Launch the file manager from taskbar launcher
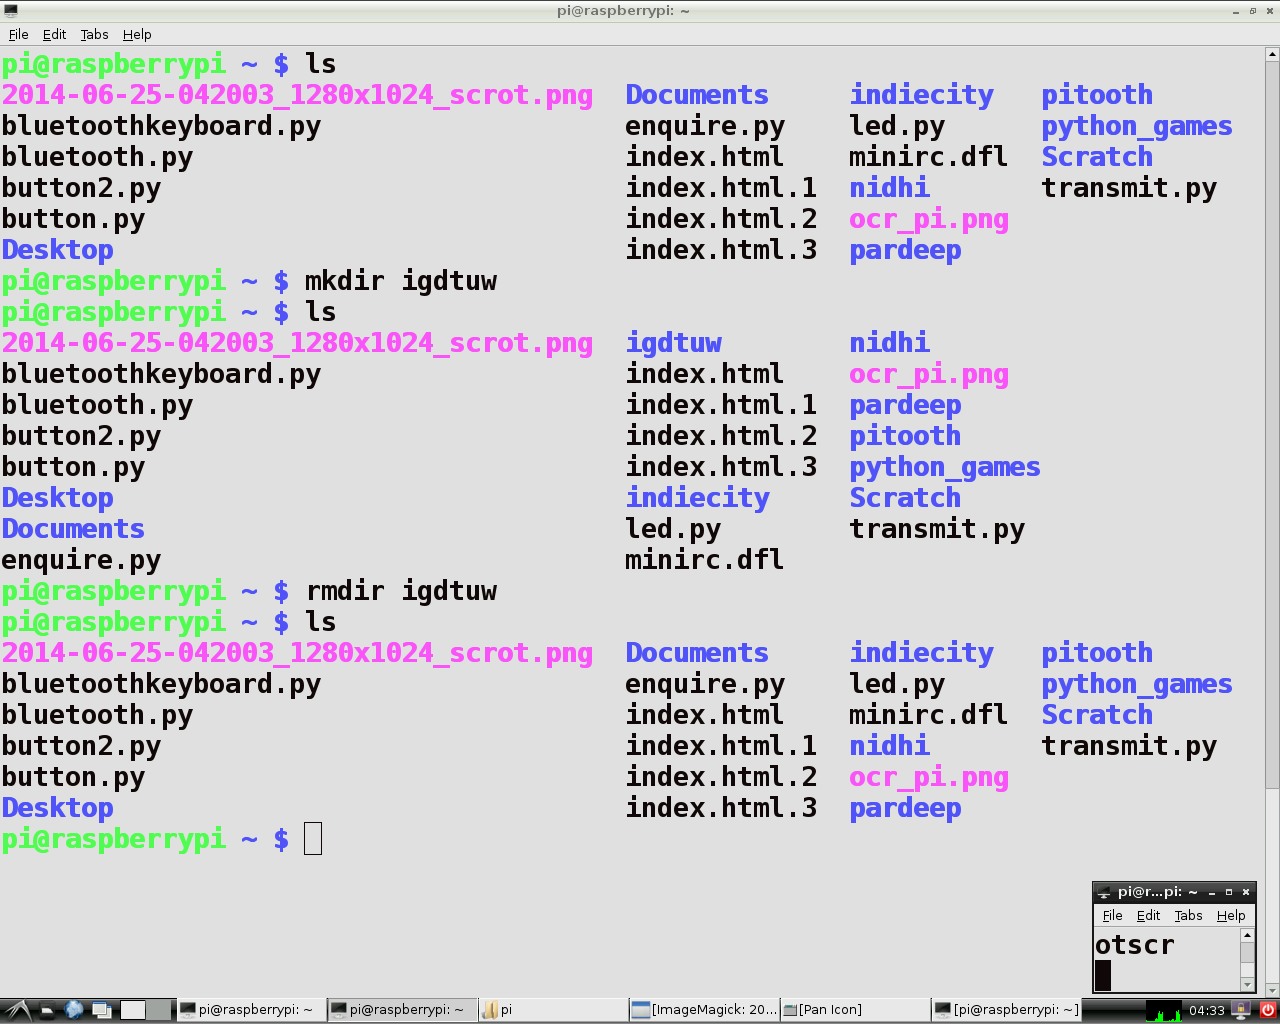The width and height of the screenshot is (1280, 1024). click(x=47, y=1010)
